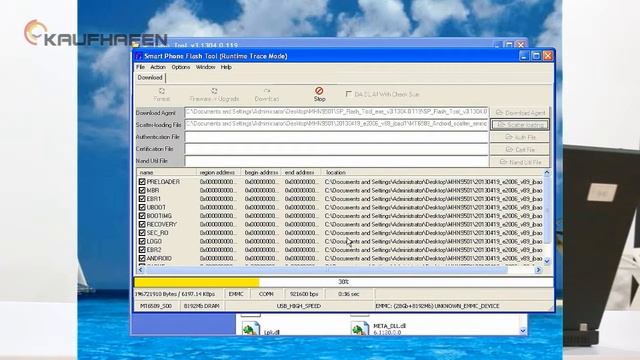Click partition list scroll down arrow

547,261
